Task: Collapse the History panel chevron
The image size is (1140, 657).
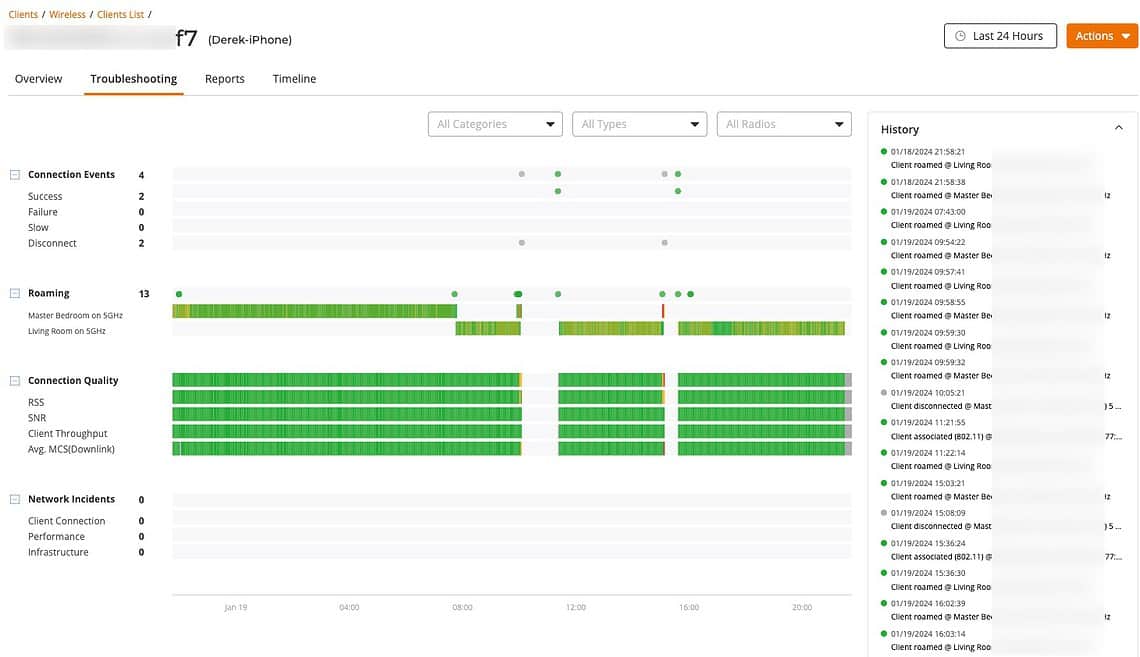Action: pos(1118,129)
